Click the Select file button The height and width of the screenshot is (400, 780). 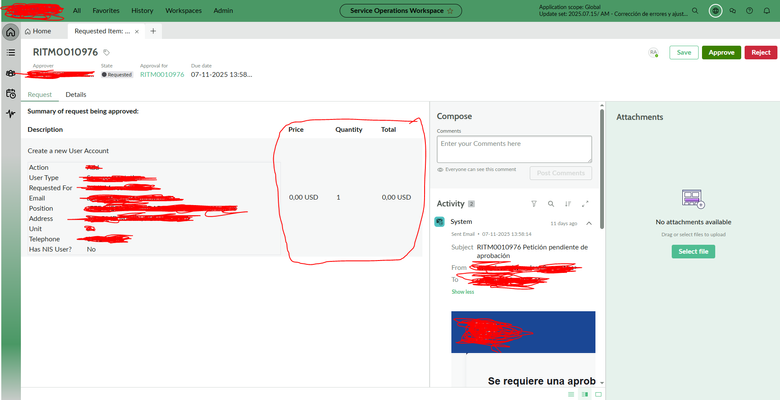[693, 251]
